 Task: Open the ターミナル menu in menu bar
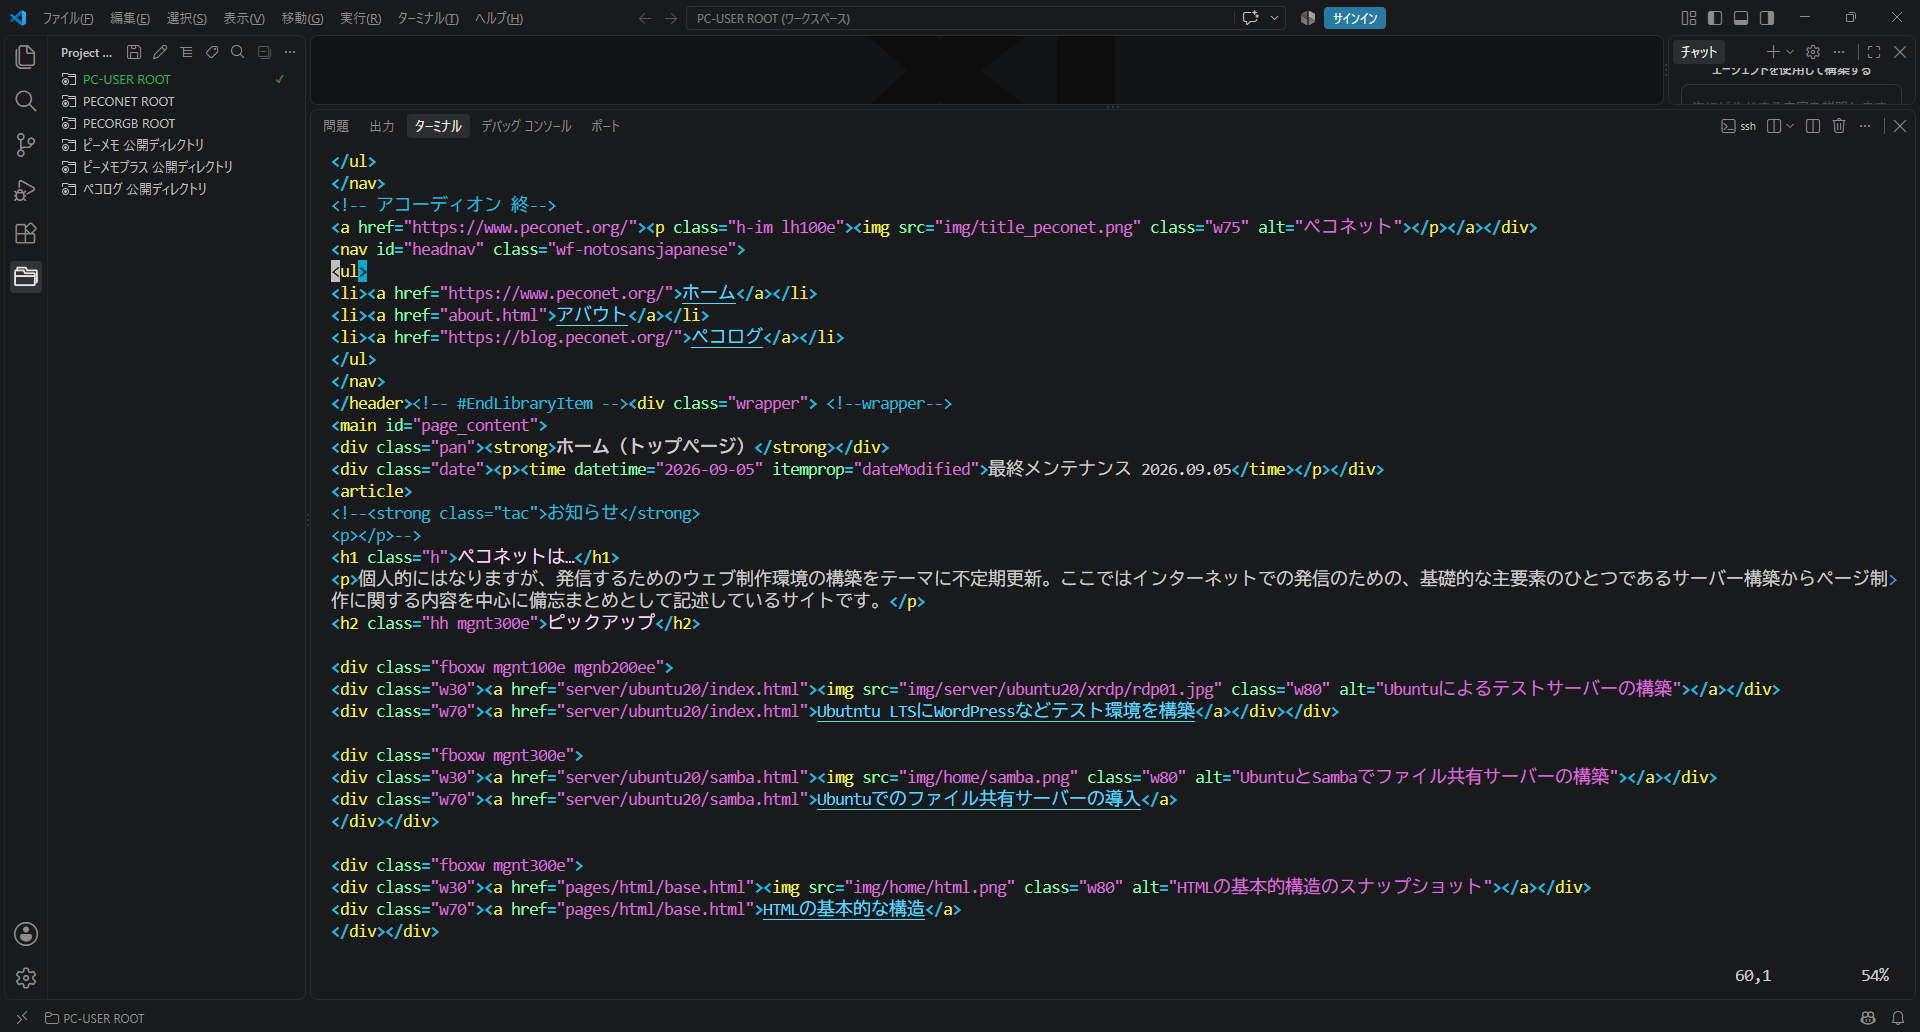428,18
